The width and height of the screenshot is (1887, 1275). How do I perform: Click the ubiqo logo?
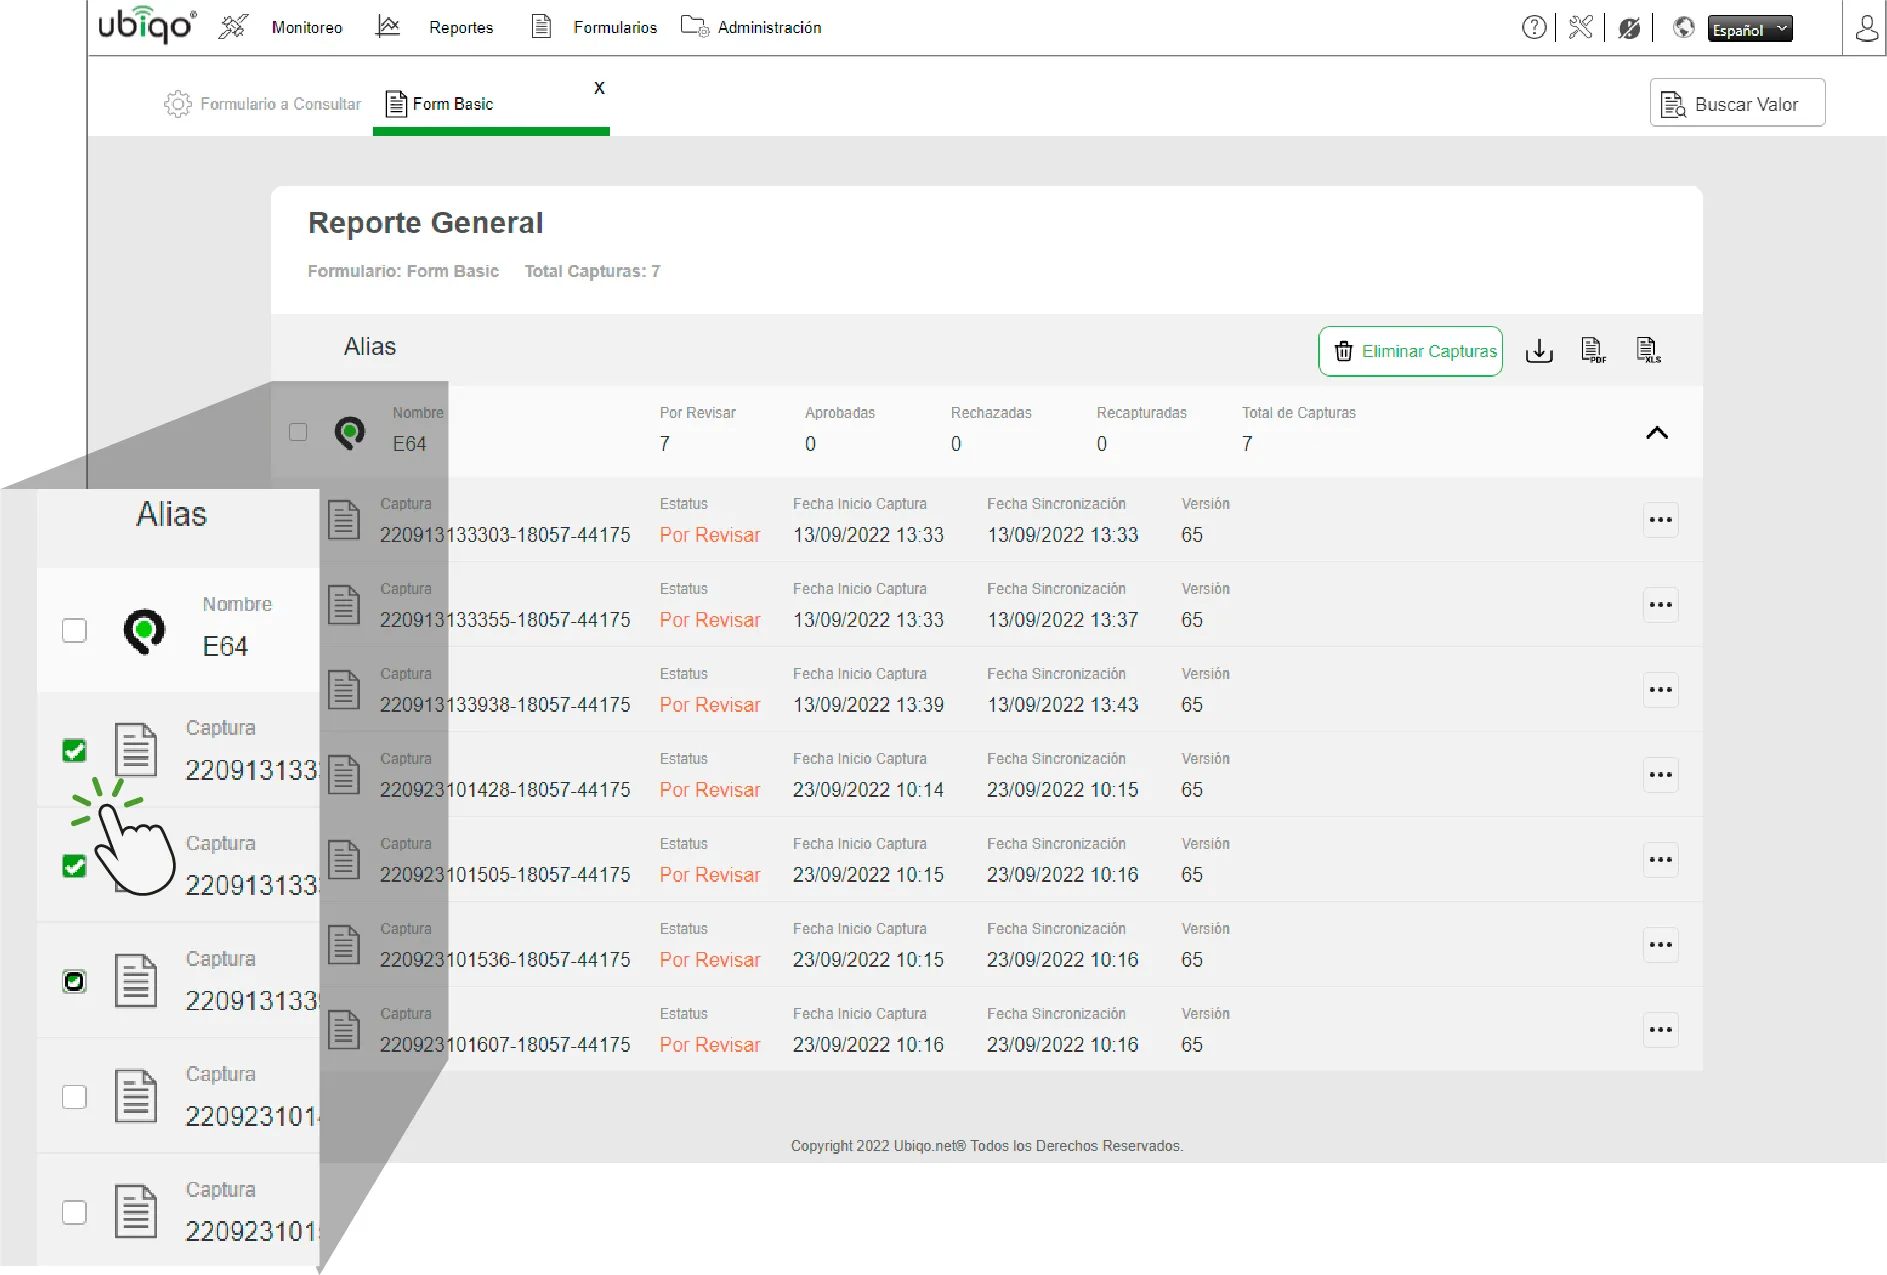pos(147,26)
